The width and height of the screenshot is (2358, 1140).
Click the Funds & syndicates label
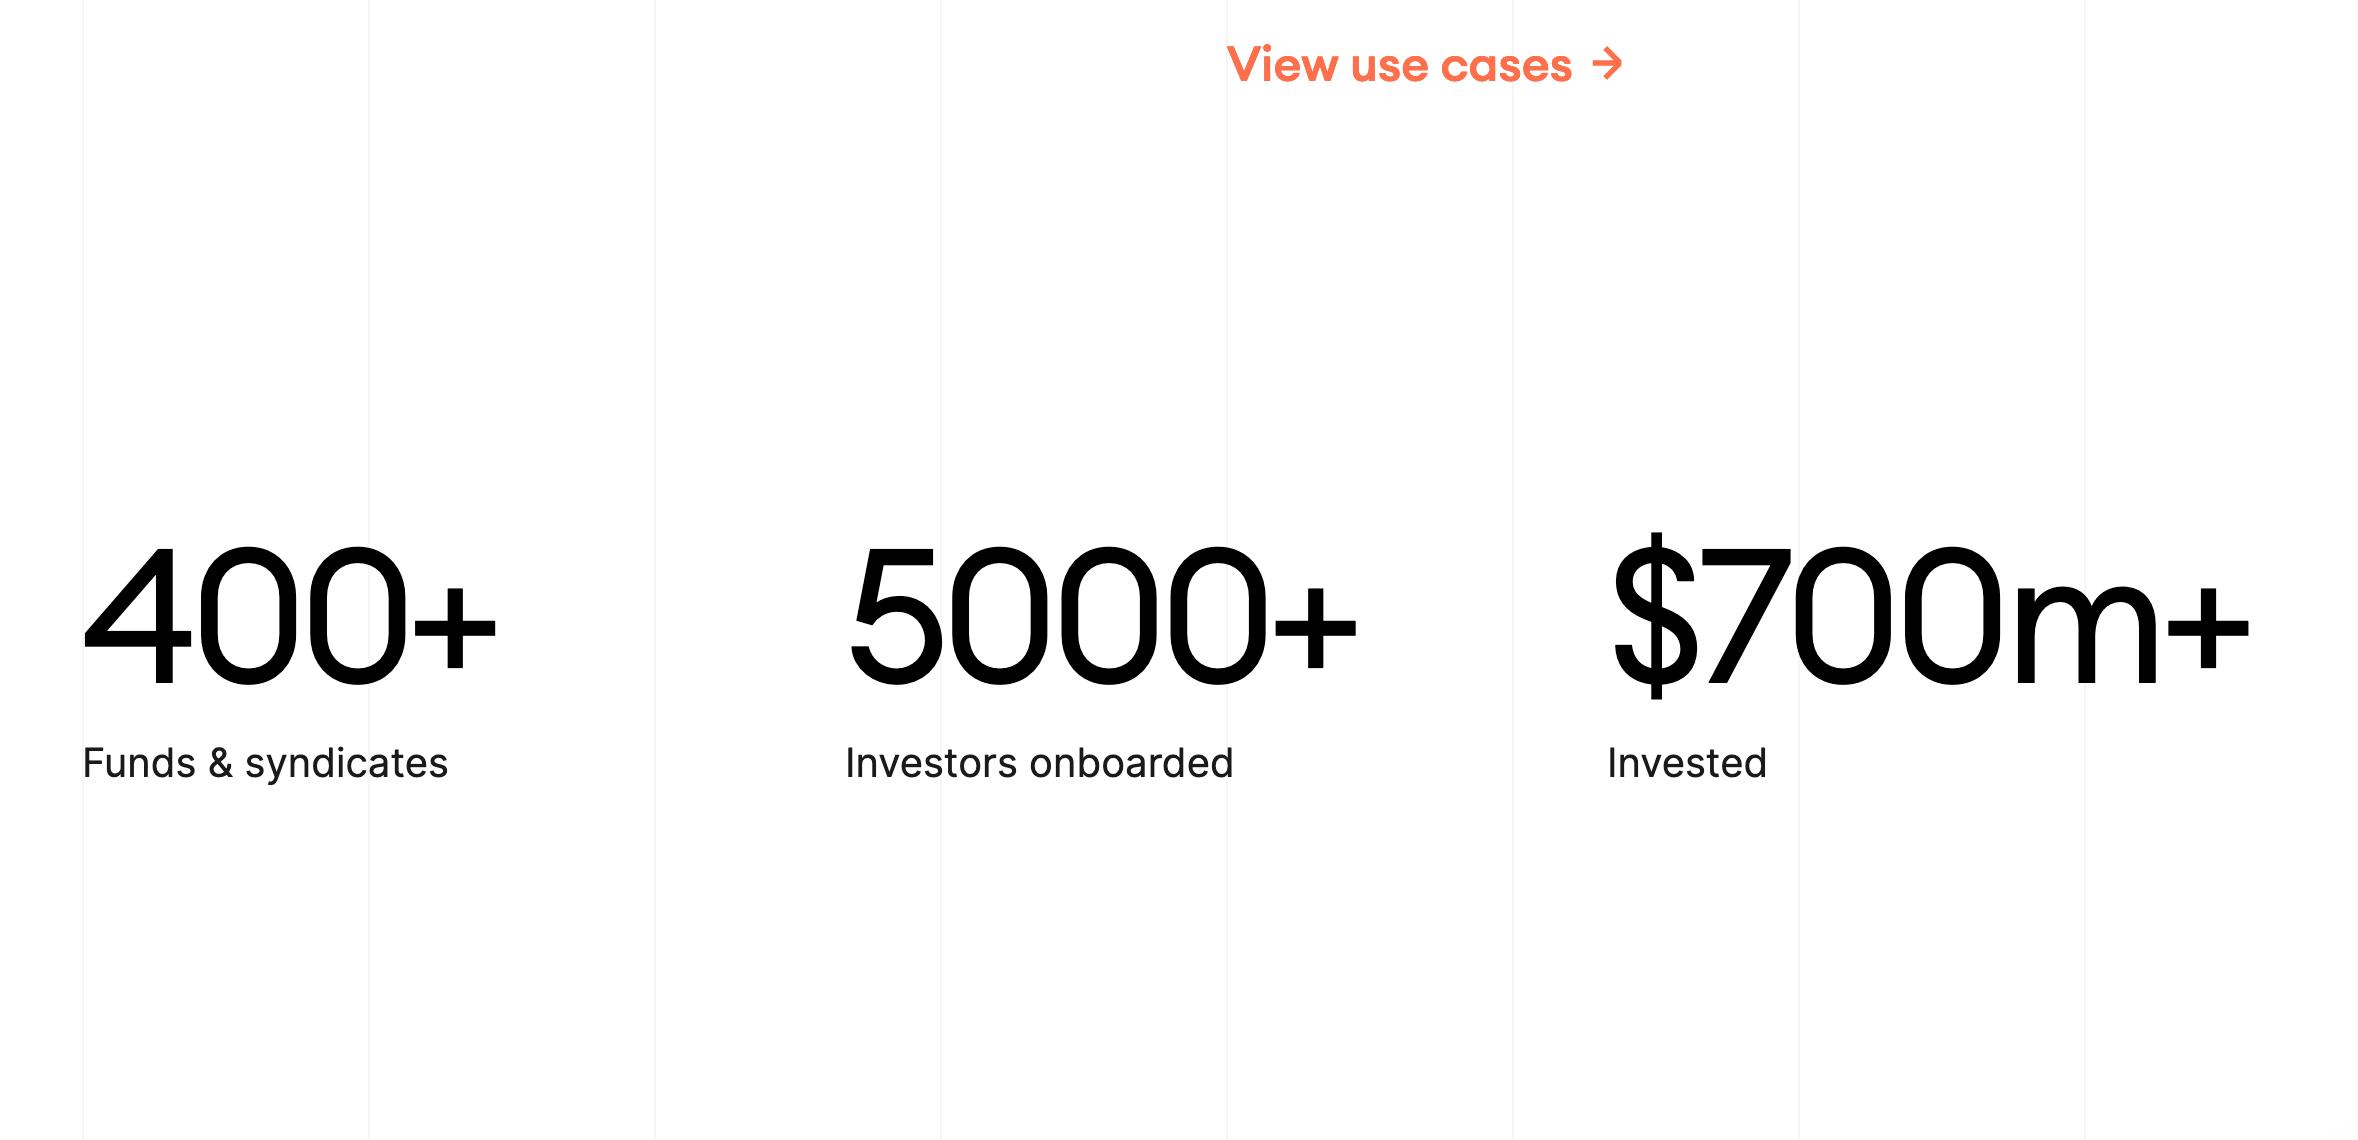coord(265,764)
